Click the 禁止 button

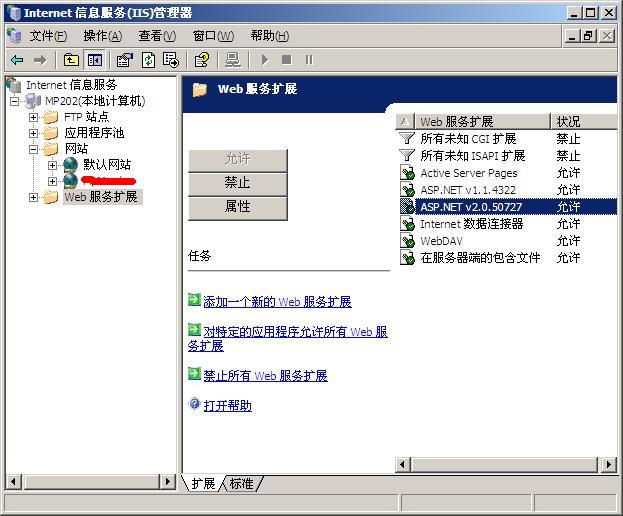pyautogui.click(x=237, y=183)
